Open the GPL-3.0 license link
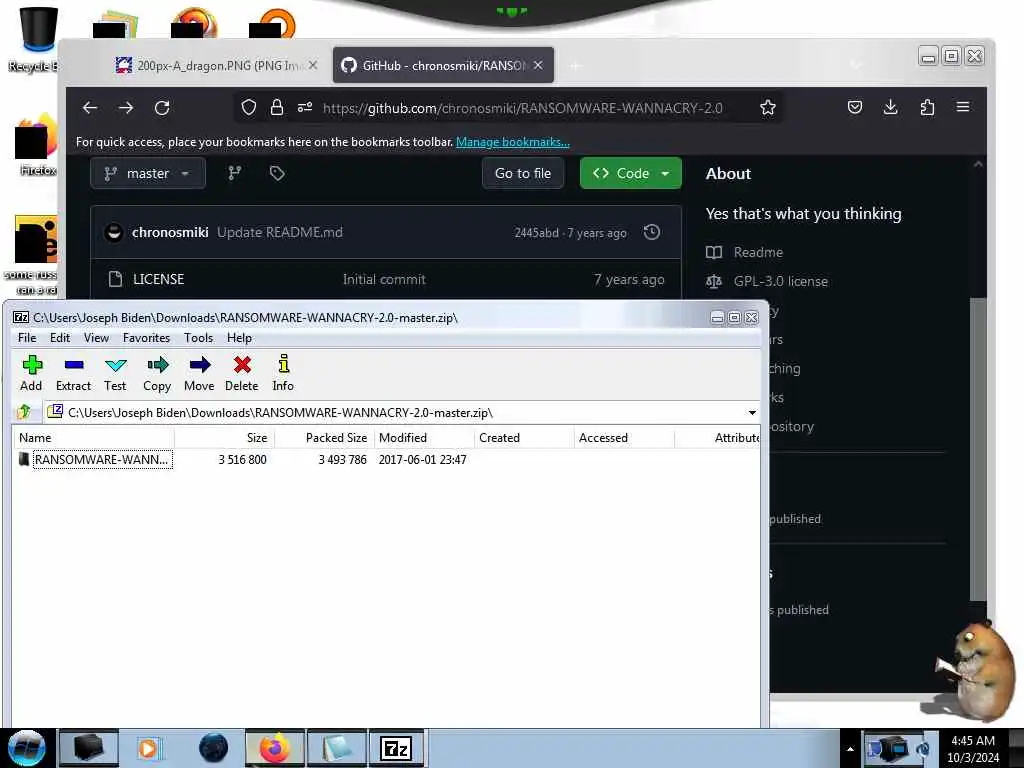This screenshot has height=768, width=1024. 780,281
